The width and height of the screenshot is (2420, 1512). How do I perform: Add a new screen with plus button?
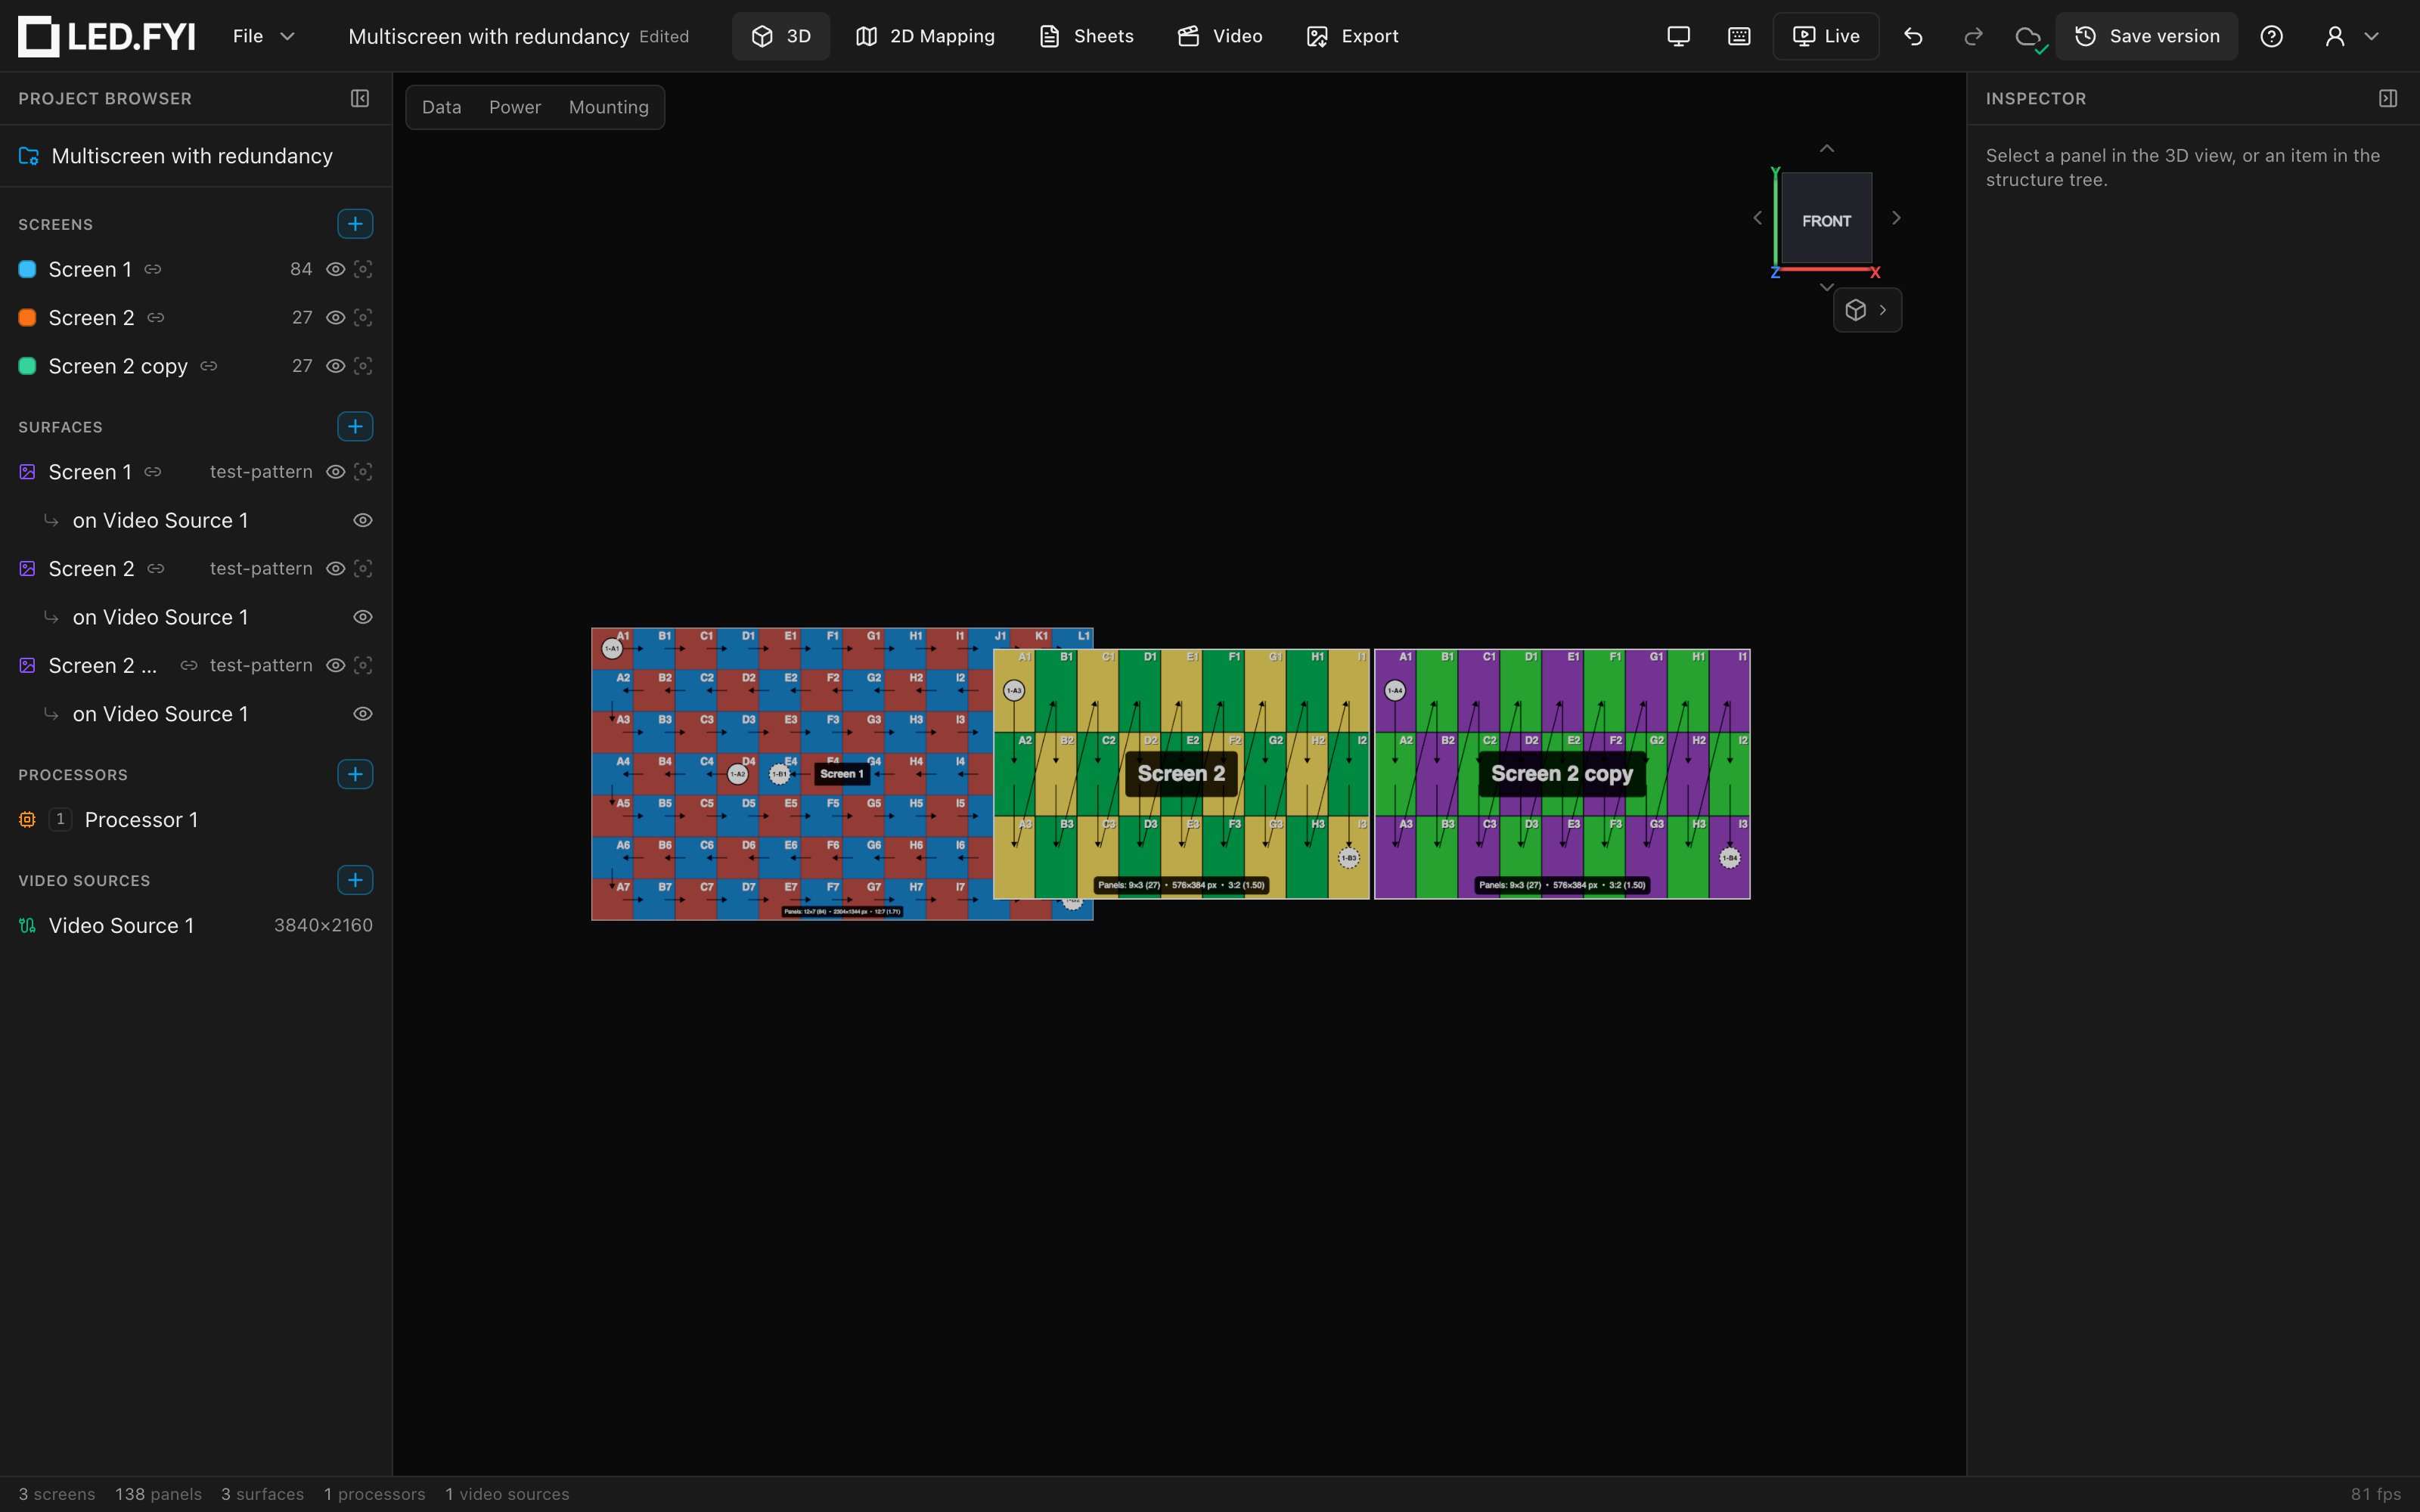pos(355,224)
